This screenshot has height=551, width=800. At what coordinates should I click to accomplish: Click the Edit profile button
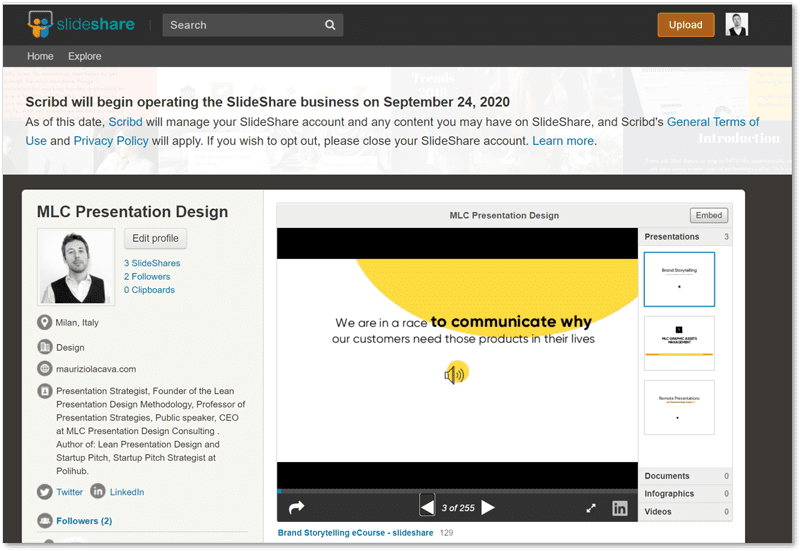click(x=156, y=238)
